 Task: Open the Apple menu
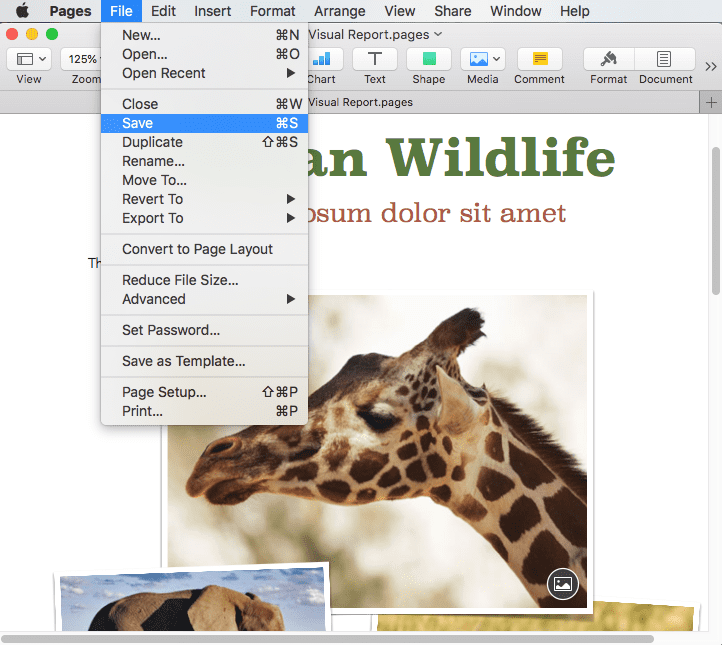pyautogui.click(x=21, y=11)
